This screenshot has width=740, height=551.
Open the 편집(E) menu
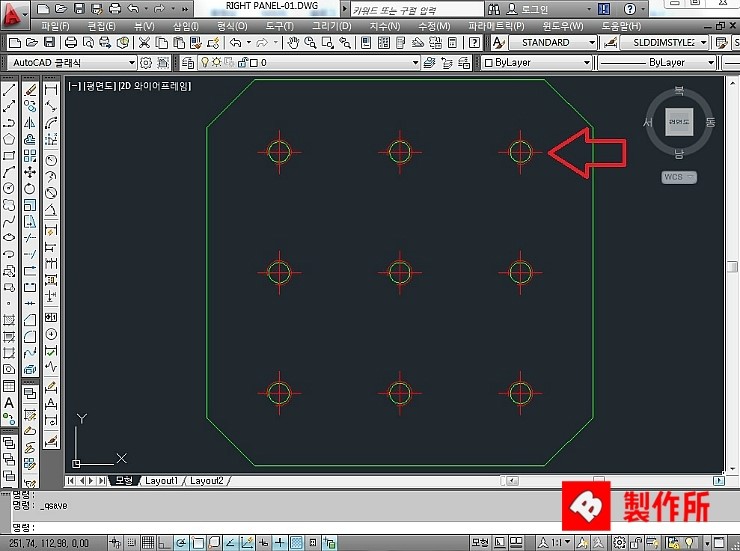101,26
